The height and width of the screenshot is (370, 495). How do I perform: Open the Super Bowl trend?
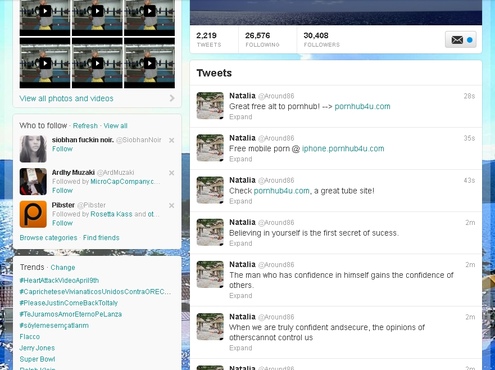pyautogui.click(x=37, y=359)
